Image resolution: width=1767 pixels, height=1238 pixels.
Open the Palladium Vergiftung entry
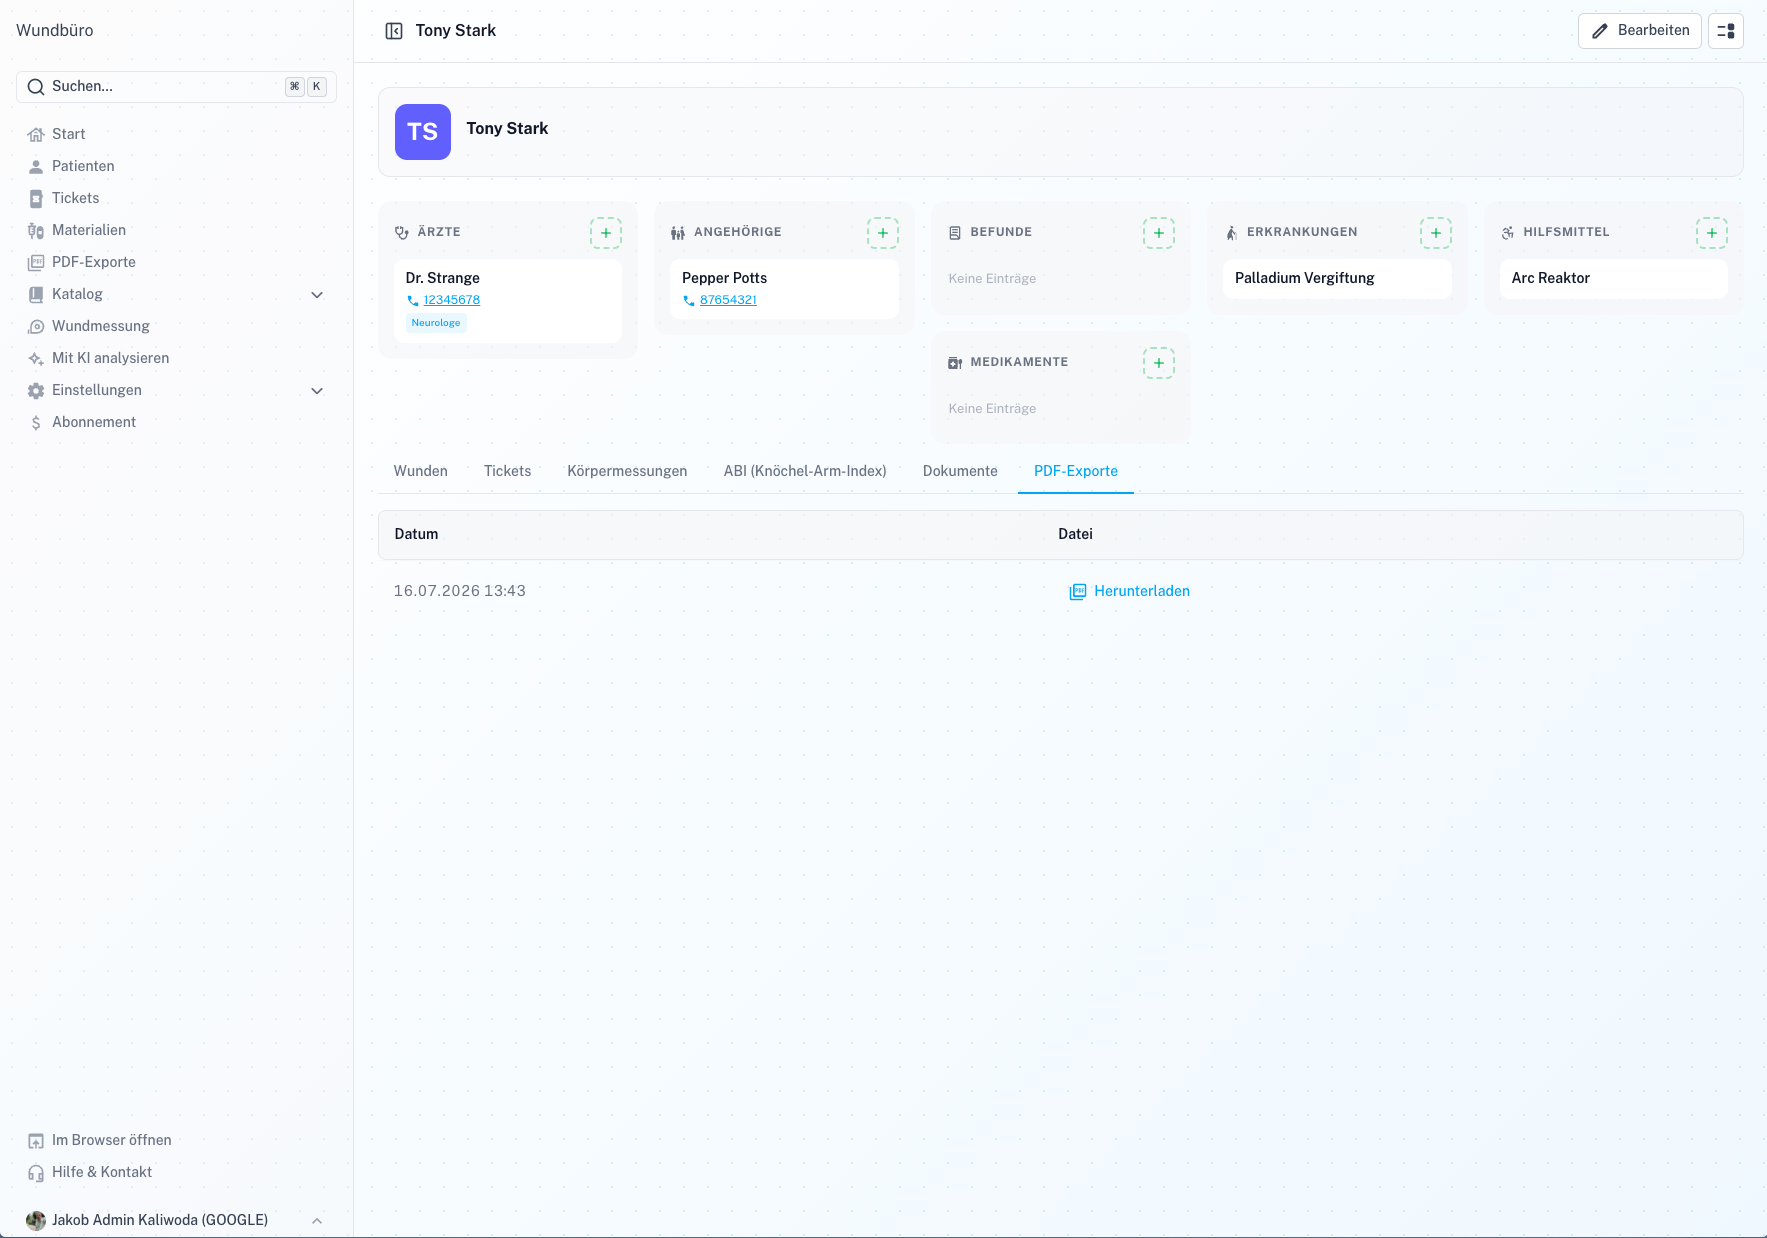(x=1337, y=279)
